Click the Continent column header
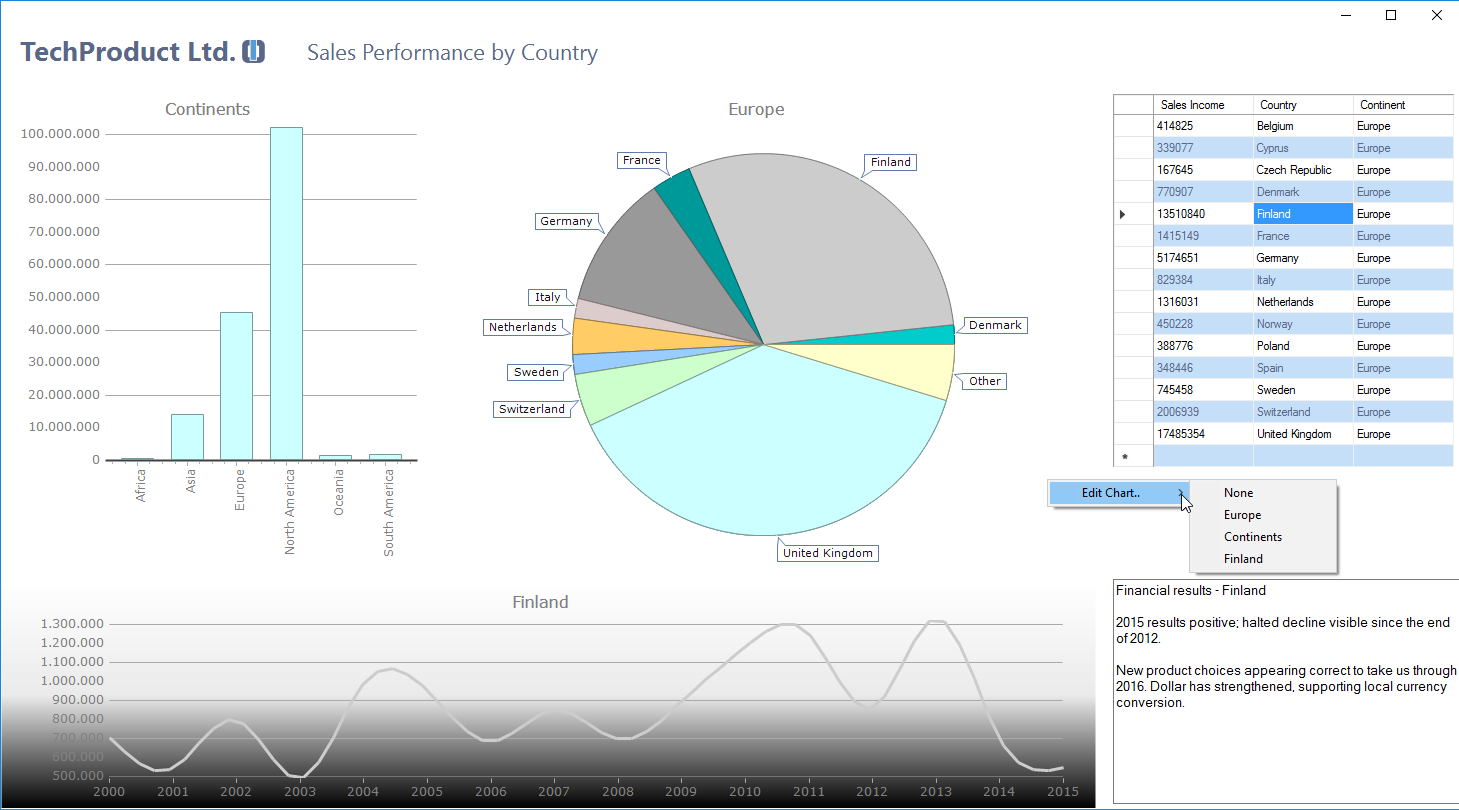 (1402, 105)
